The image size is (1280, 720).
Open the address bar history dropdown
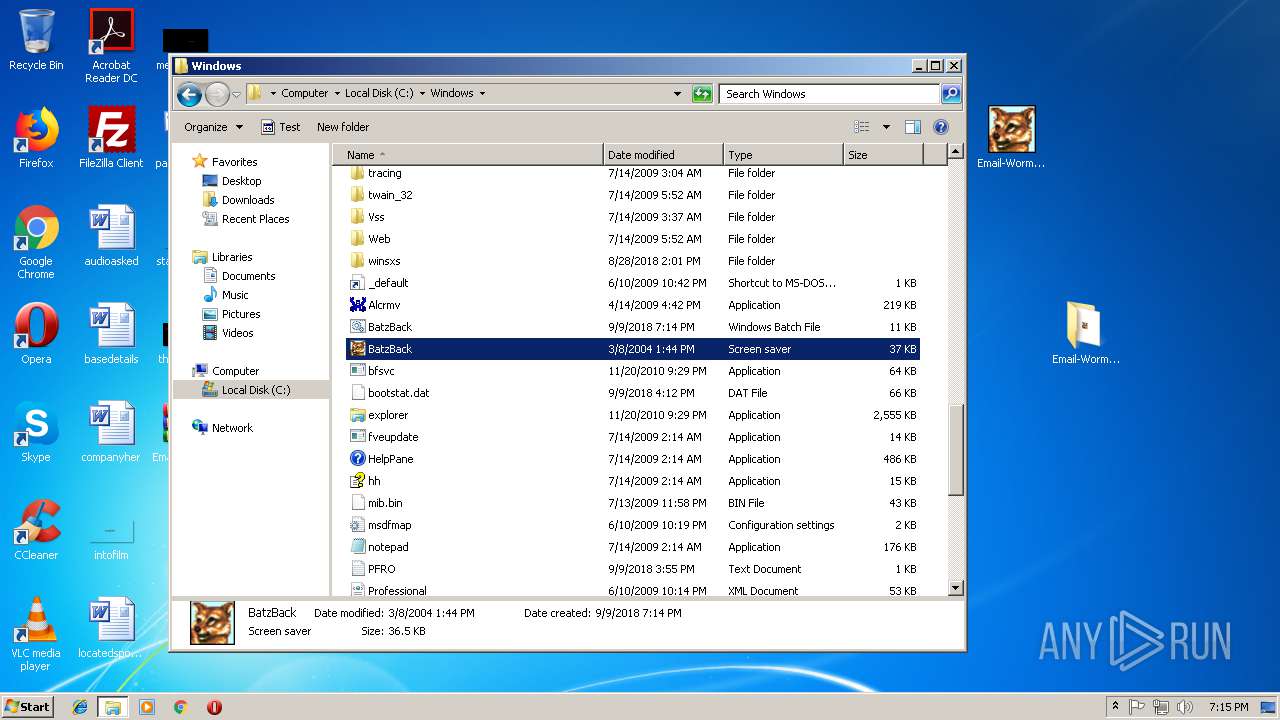tap(678, 94)
